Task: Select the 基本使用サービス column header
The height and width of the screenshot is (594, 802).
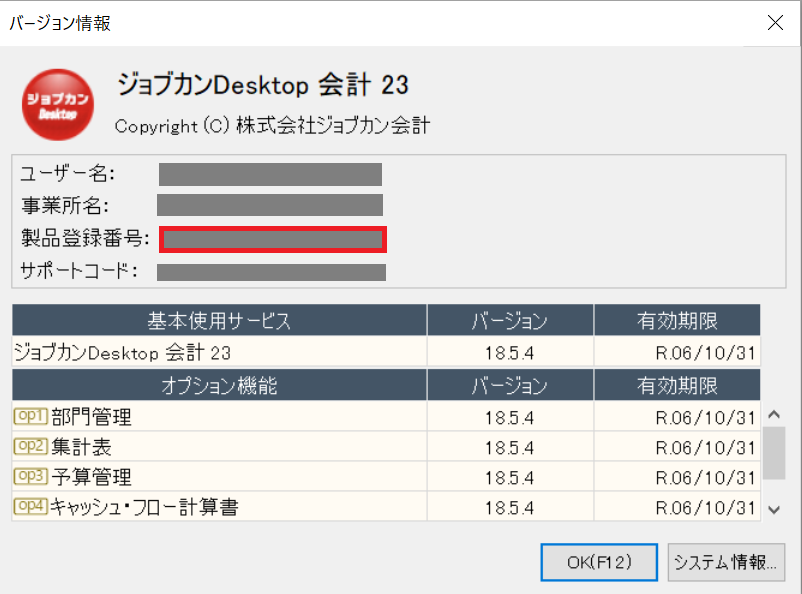Action: coord(219,320)
